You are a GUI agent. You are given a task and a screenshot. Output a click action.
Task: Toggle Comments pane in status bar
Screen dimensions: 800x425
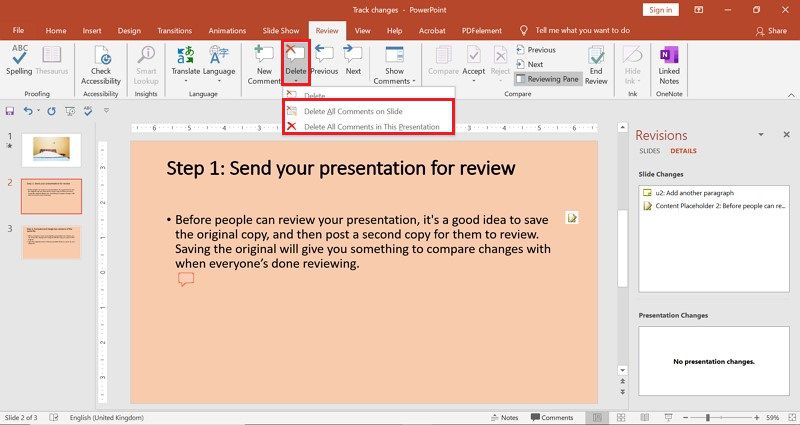(x=552, y=417)
